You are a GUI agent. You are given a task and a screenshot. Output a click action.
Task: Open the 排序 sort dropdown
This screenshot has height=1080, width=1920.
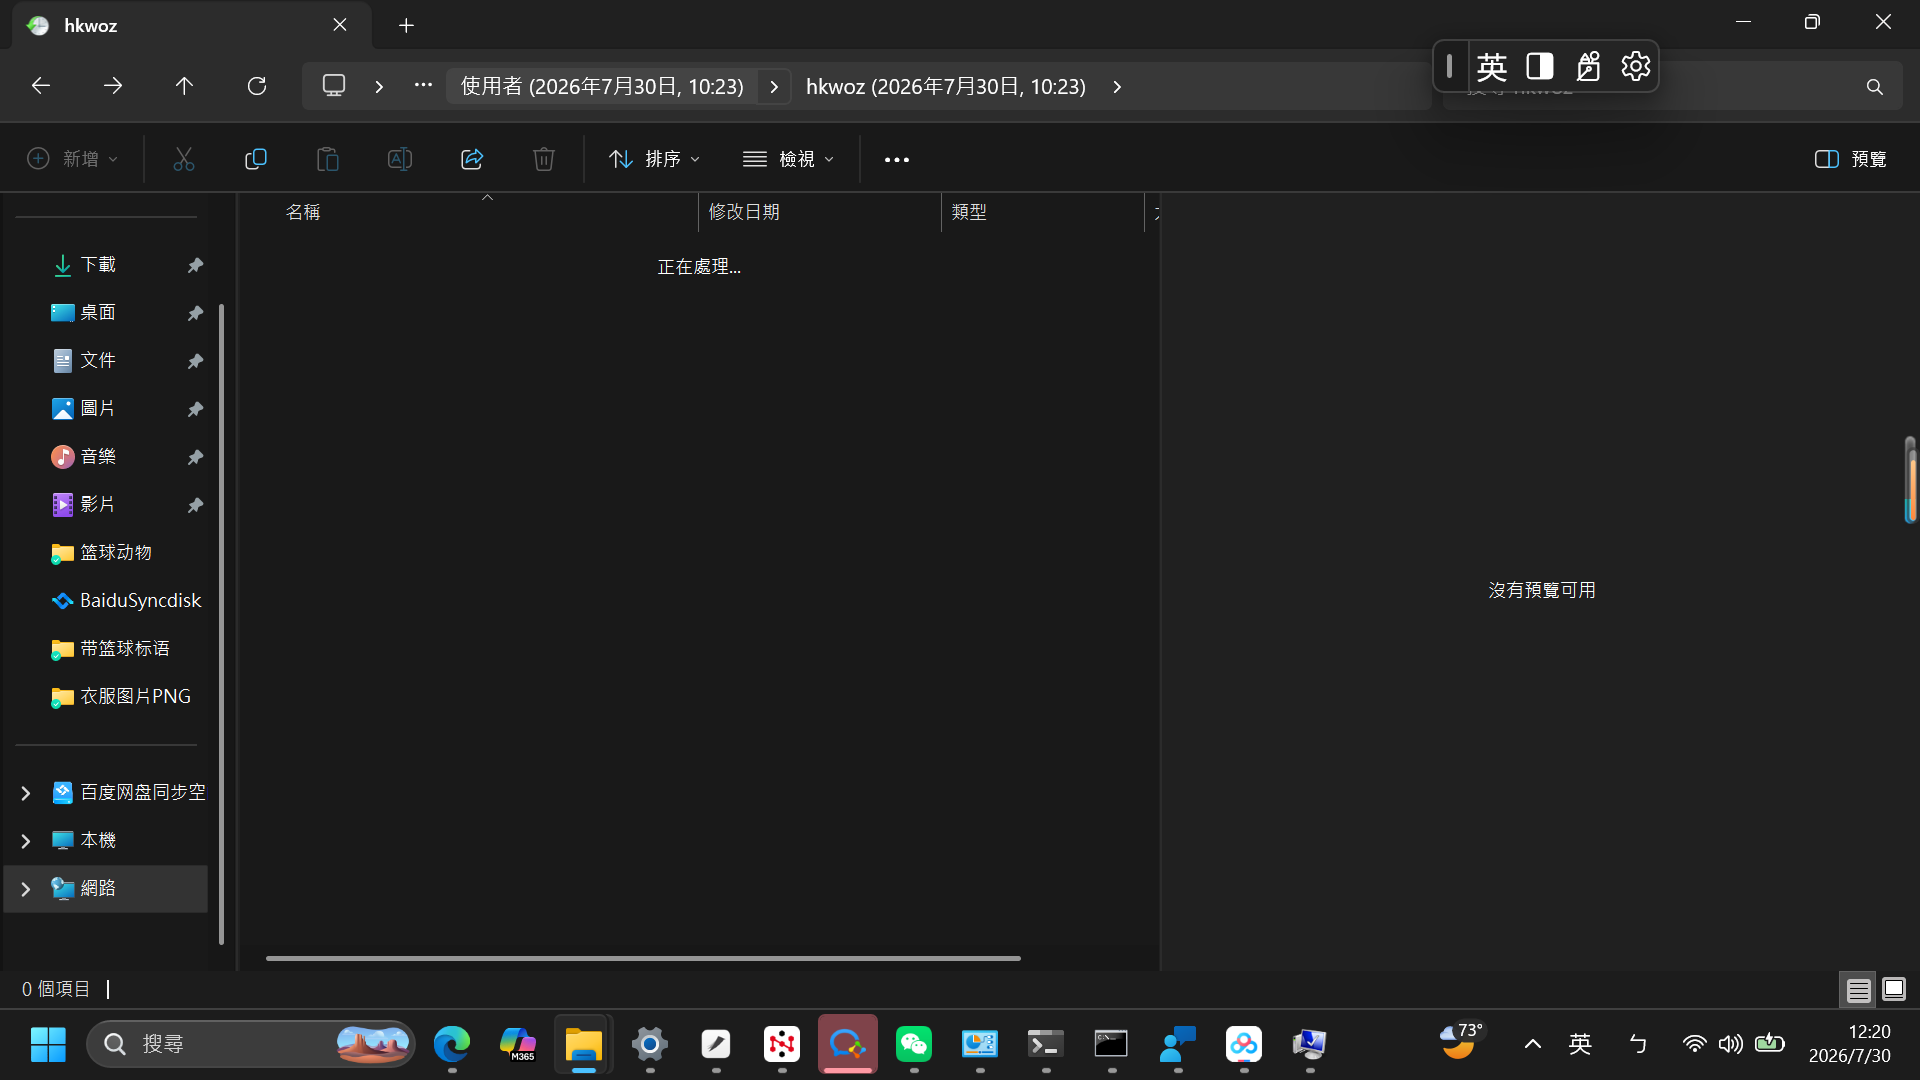tap(655, 159)
